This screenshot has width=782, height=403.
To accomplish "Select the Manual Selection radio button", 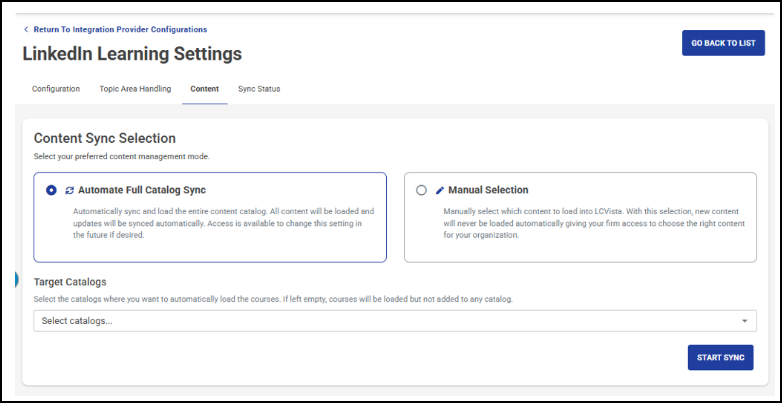I will click(421, 190).
